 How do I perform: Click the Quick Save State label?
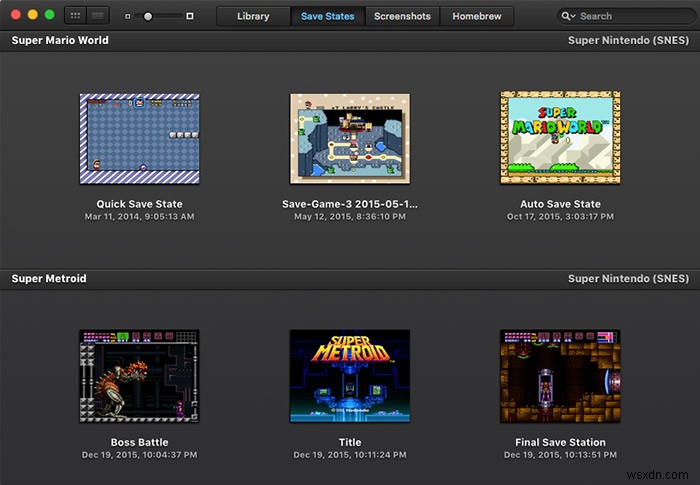pyautogui.click(x=140, y=204)
